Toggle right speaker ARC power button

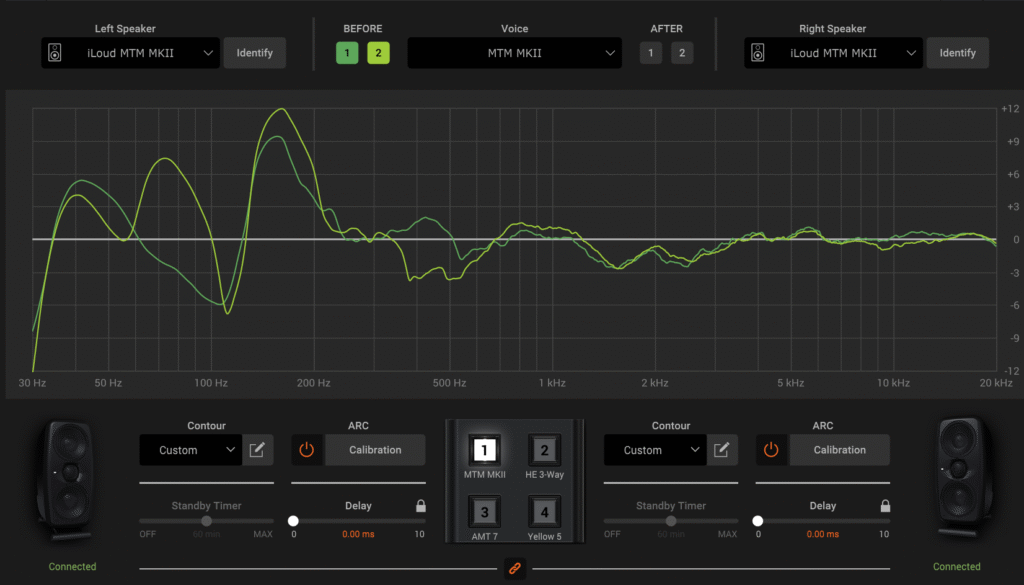coord(771,450)
